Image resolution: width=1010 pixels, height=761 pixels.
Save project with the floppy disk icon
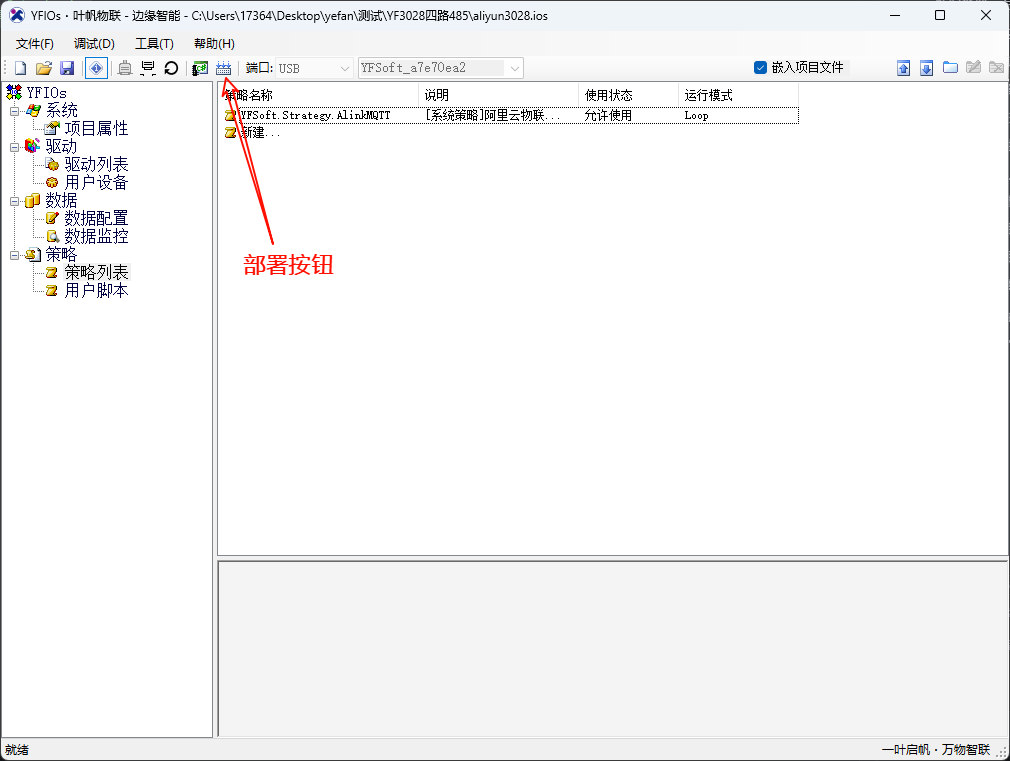click(x=67, y=68)
